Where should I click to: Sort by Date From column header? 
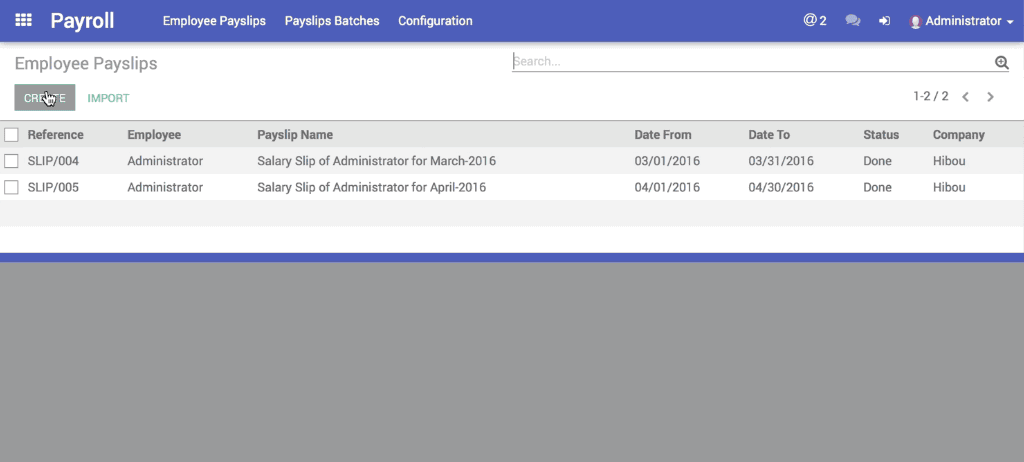663,135
